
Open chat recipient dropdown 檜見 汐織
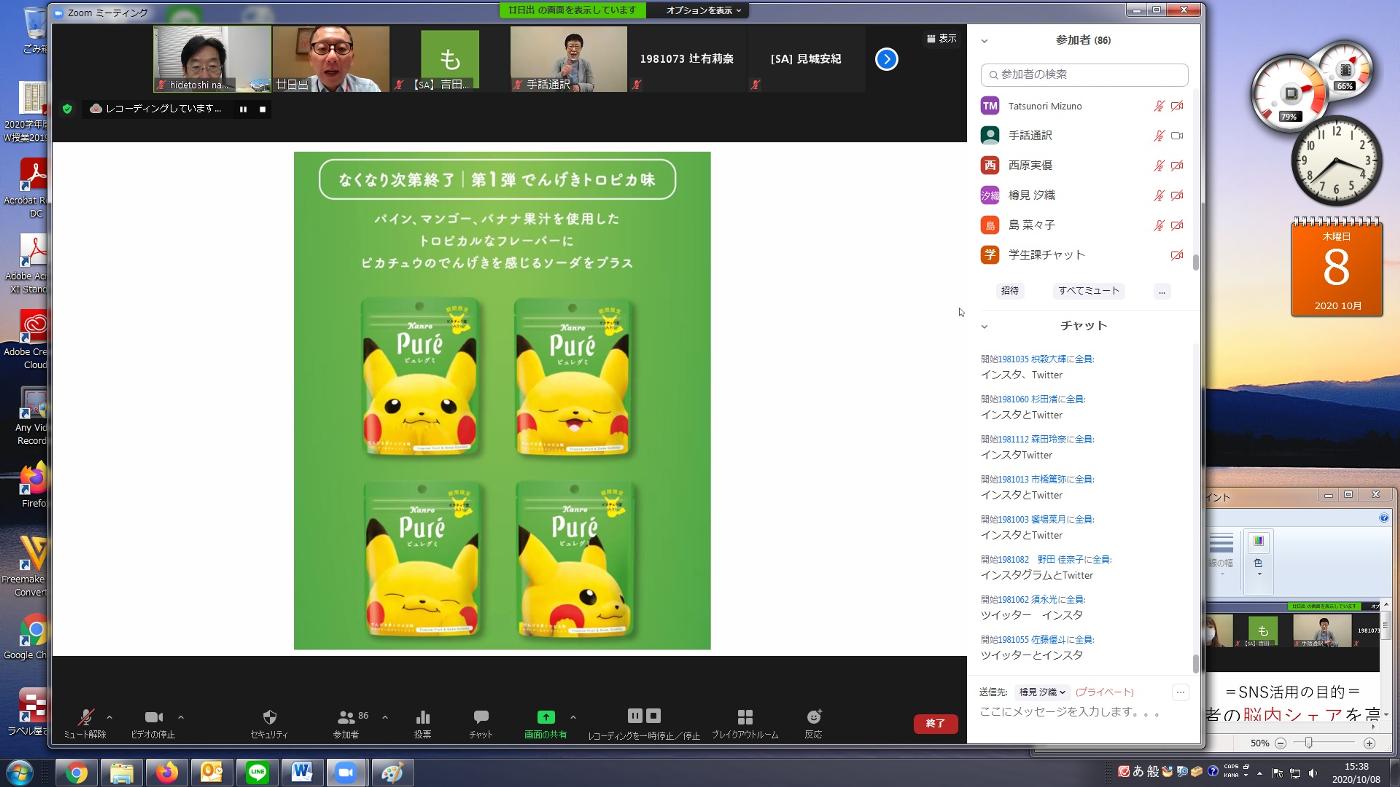[x=1042, y=692]
